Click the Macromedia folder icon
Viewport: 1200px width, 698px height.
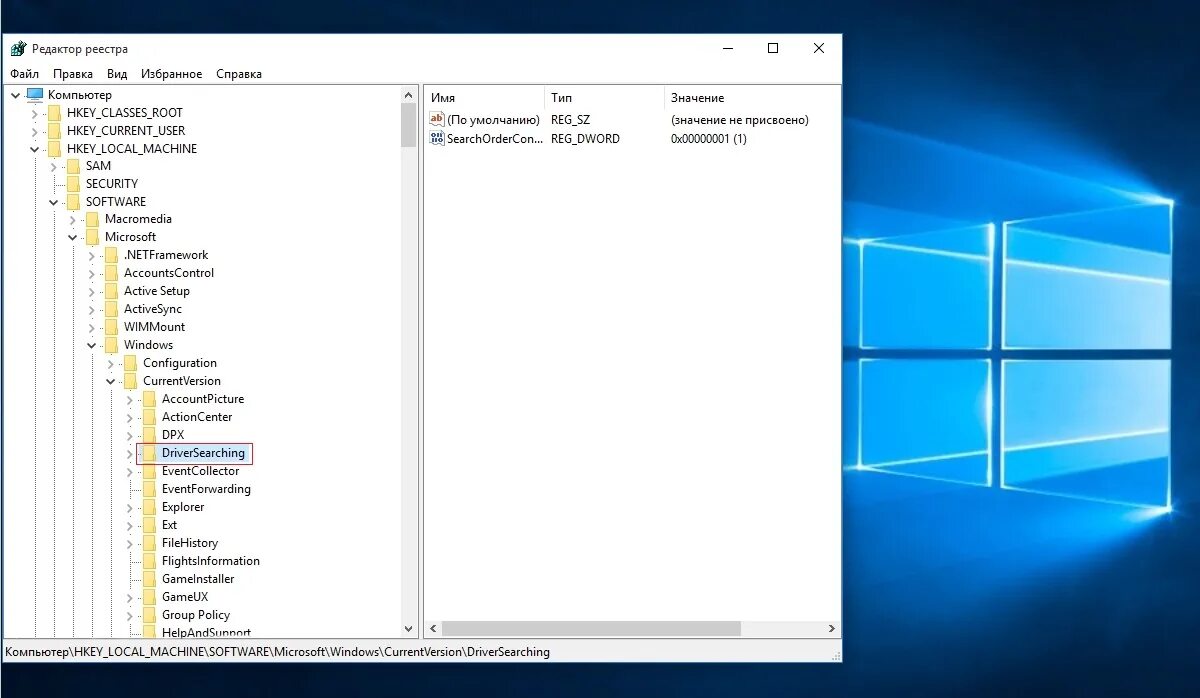(x=92, y=219)
